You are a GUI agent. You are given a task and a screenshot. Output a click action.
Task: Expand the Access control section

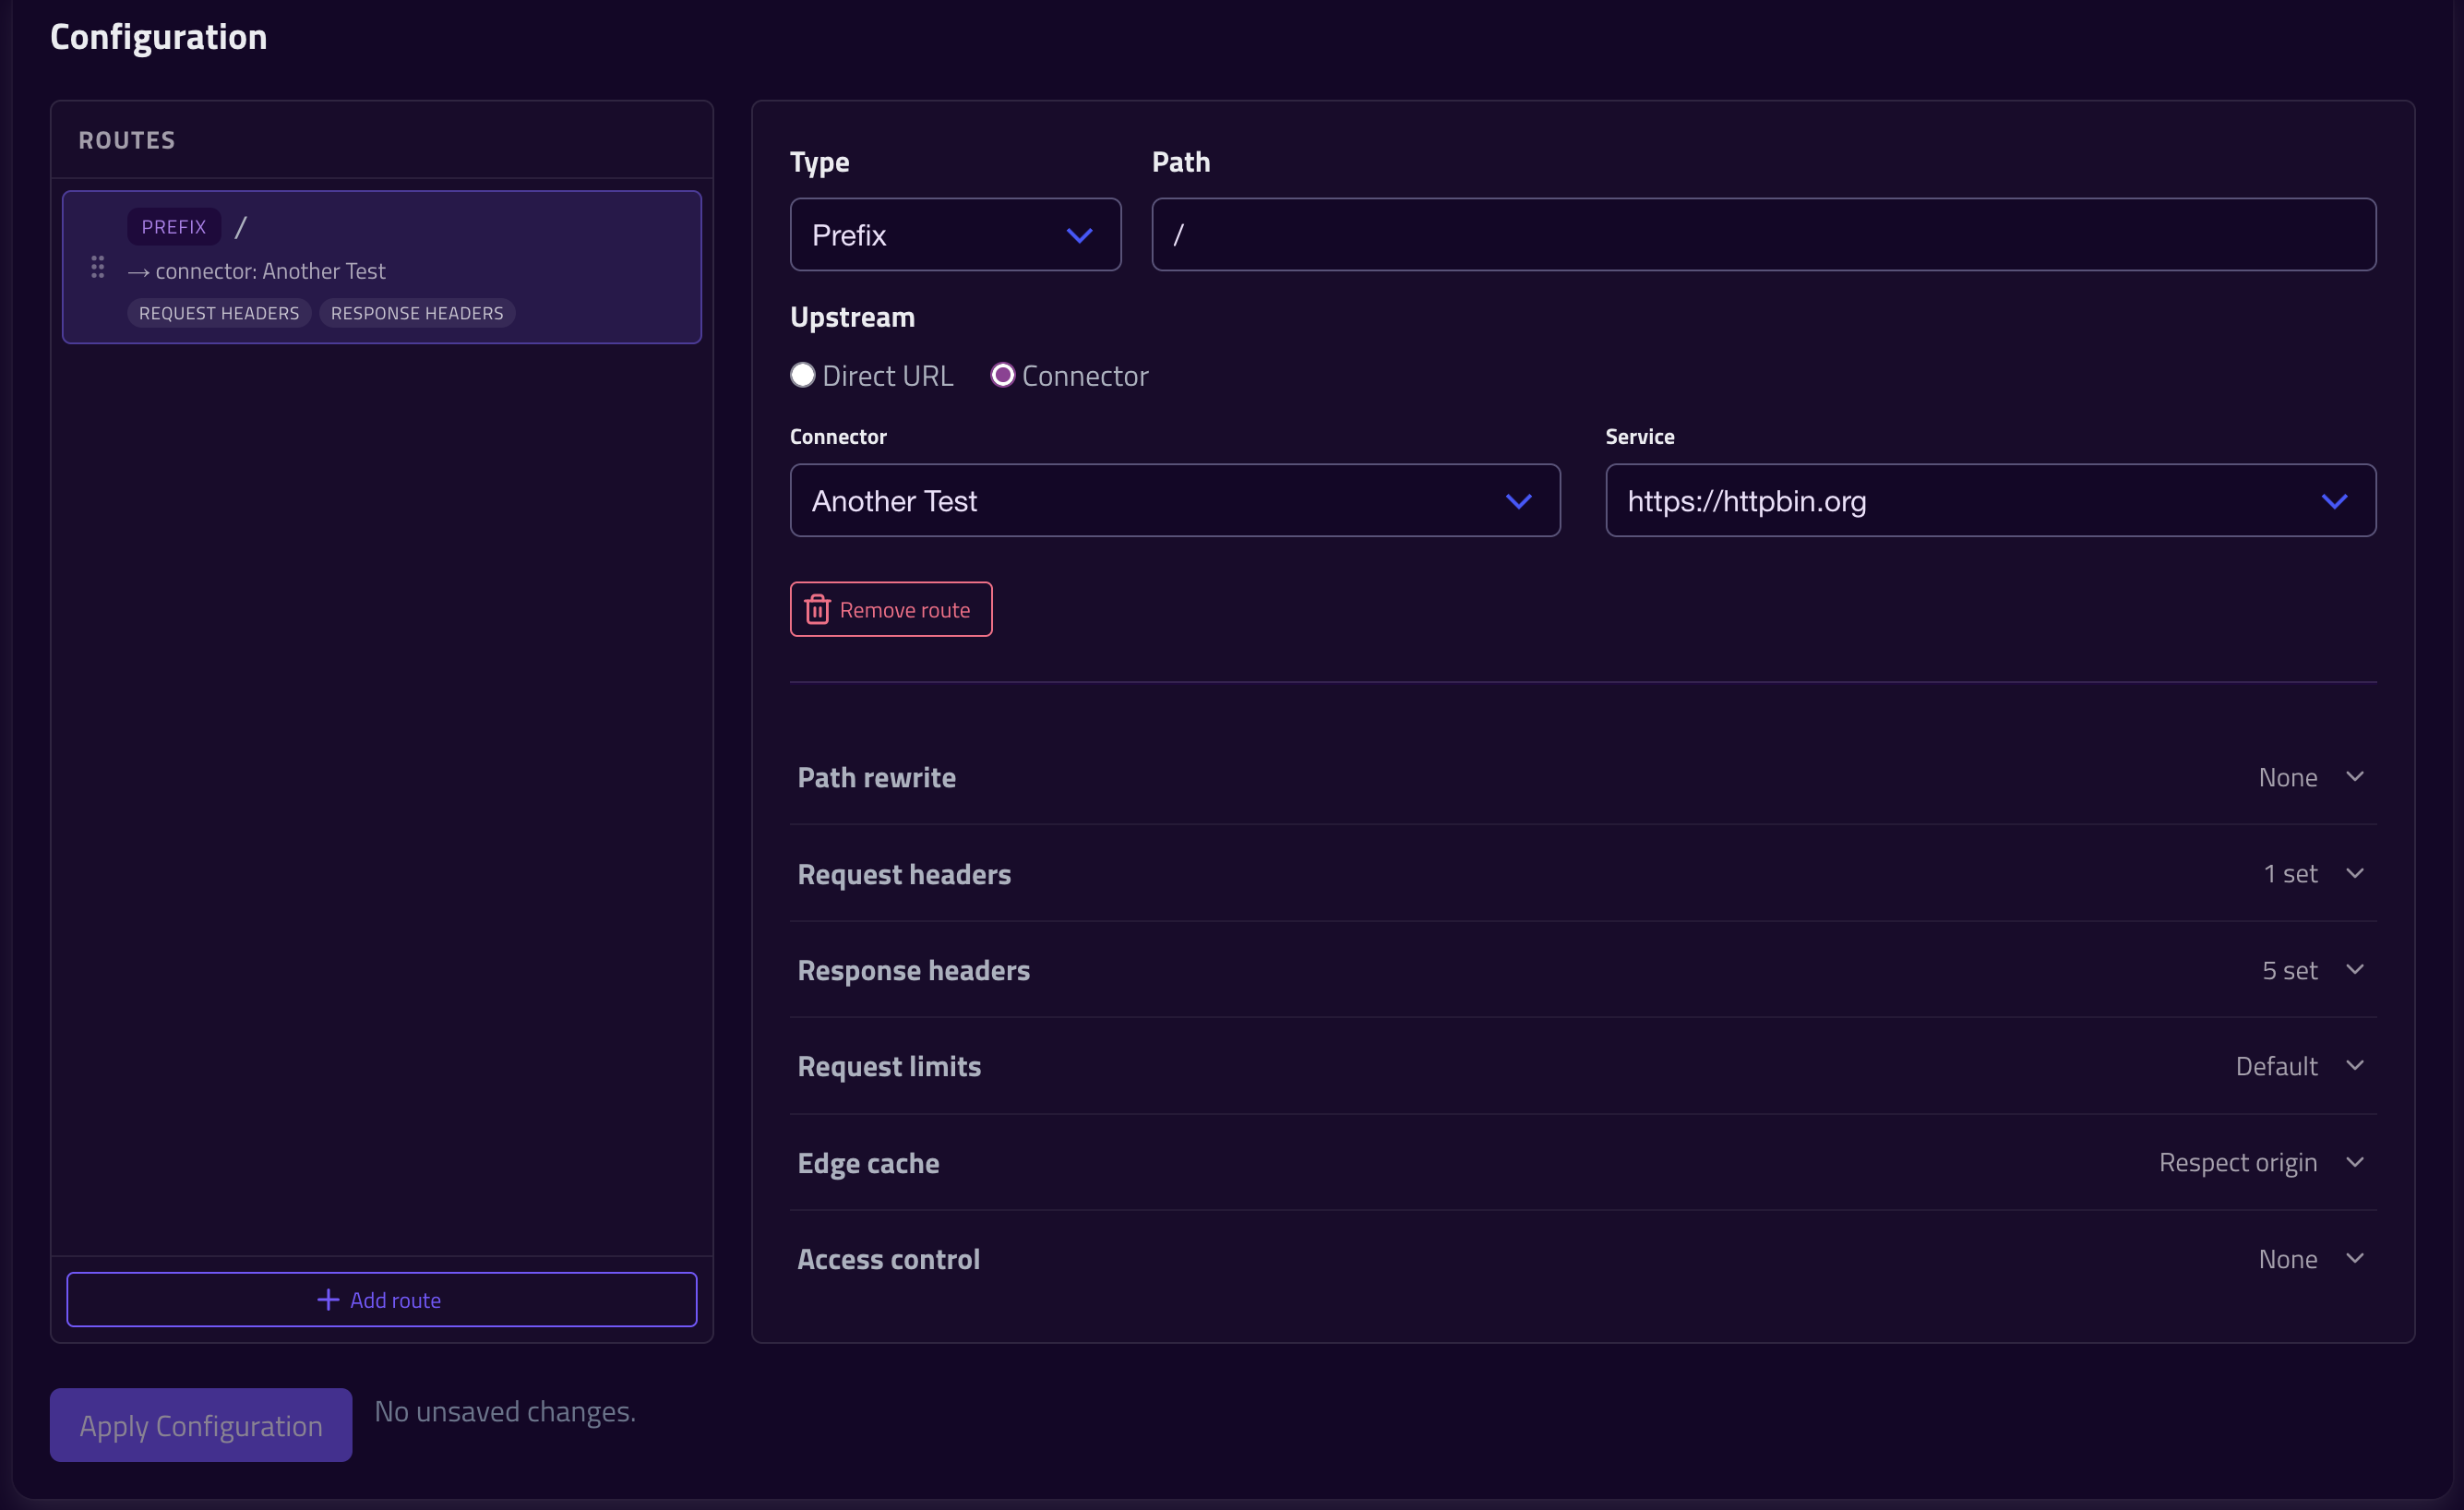click(1582, 1259)
